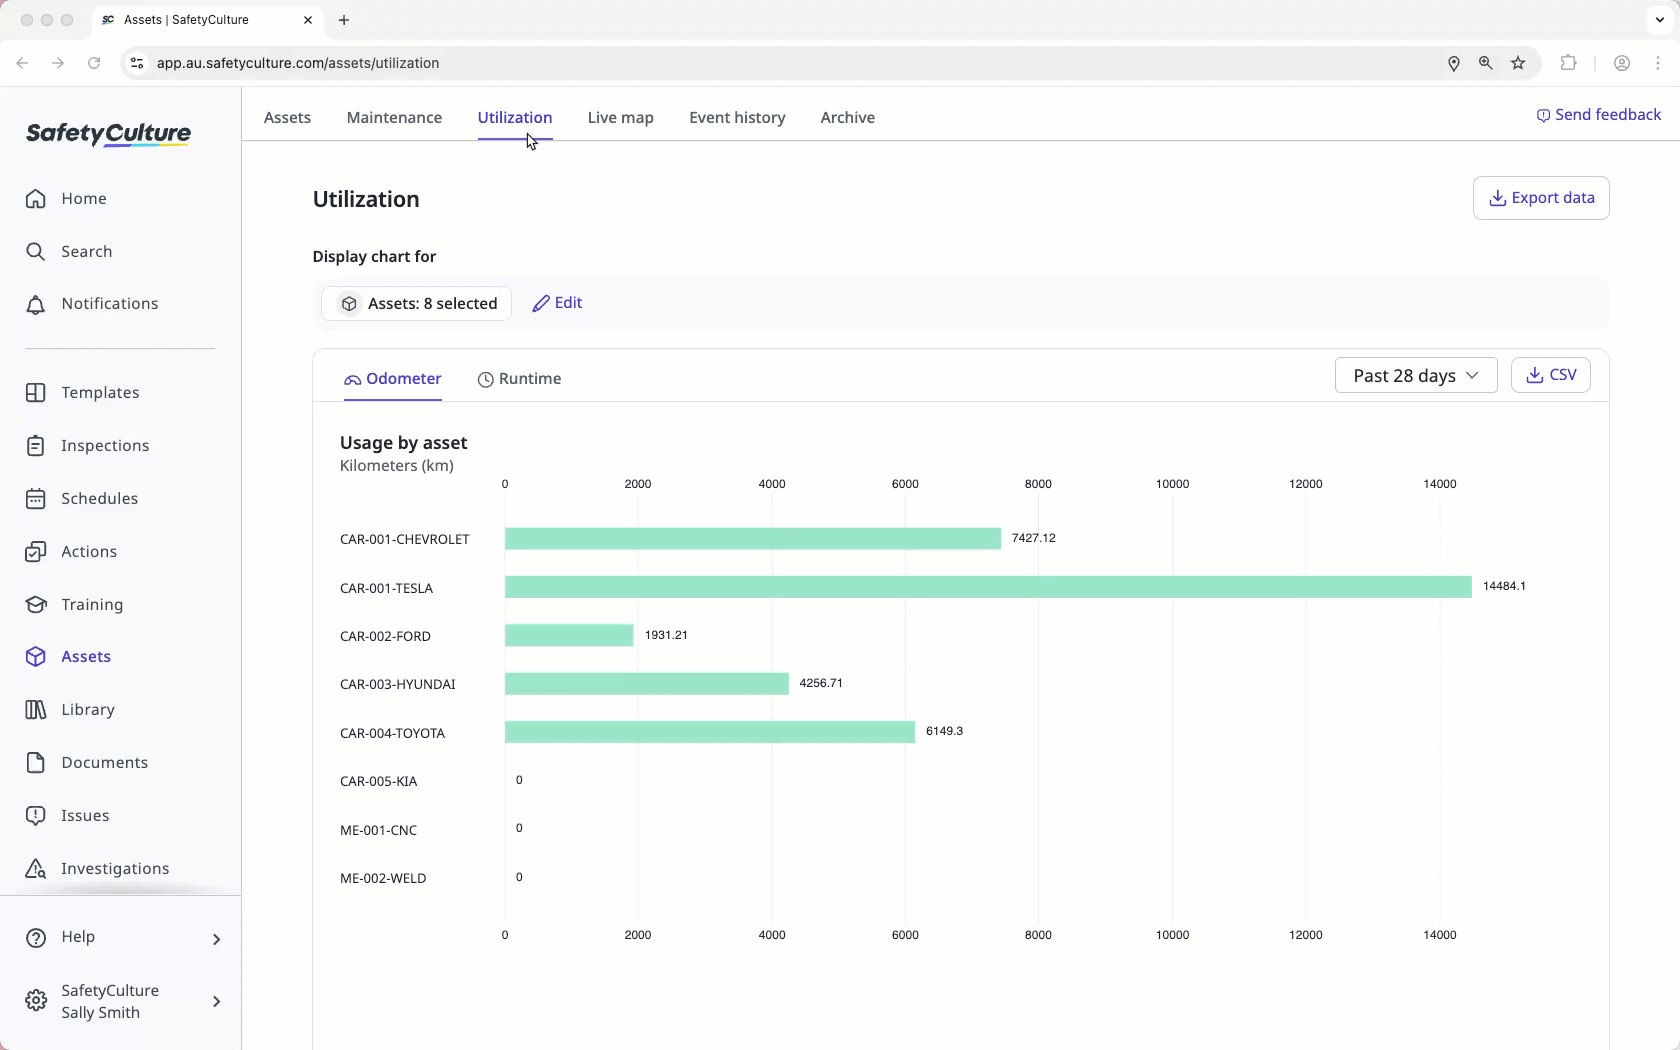
Task: Open Notifications bell in sidebar
Action: pos(36,304)
